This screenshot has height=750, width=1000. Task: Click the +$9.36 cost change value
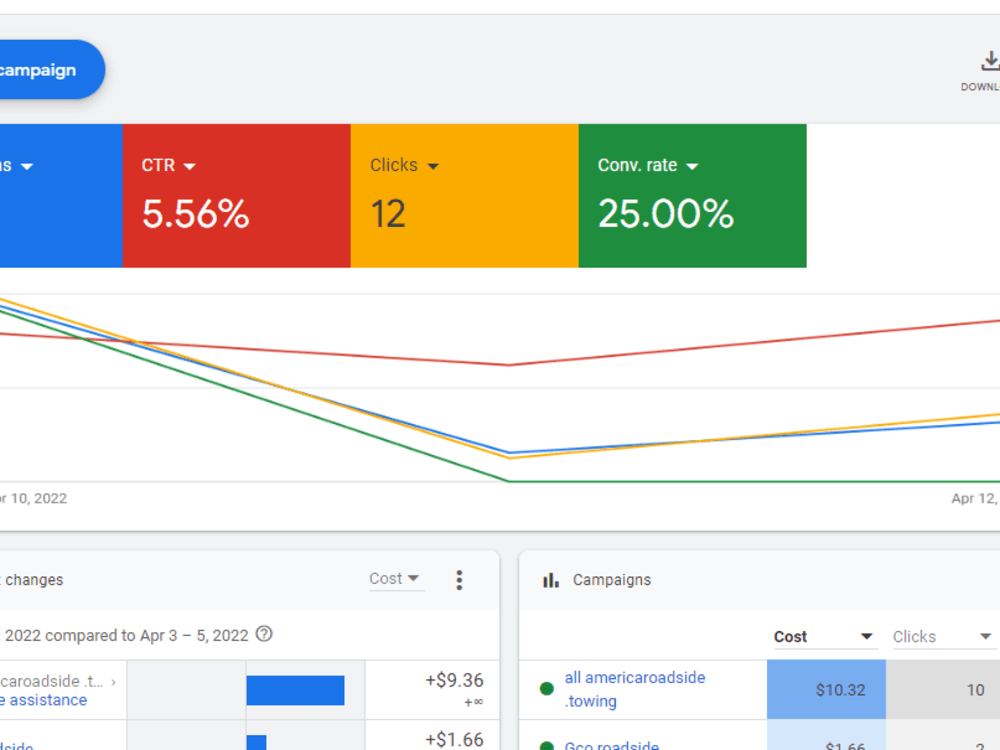pyautogui.click(x=454, y=680)
